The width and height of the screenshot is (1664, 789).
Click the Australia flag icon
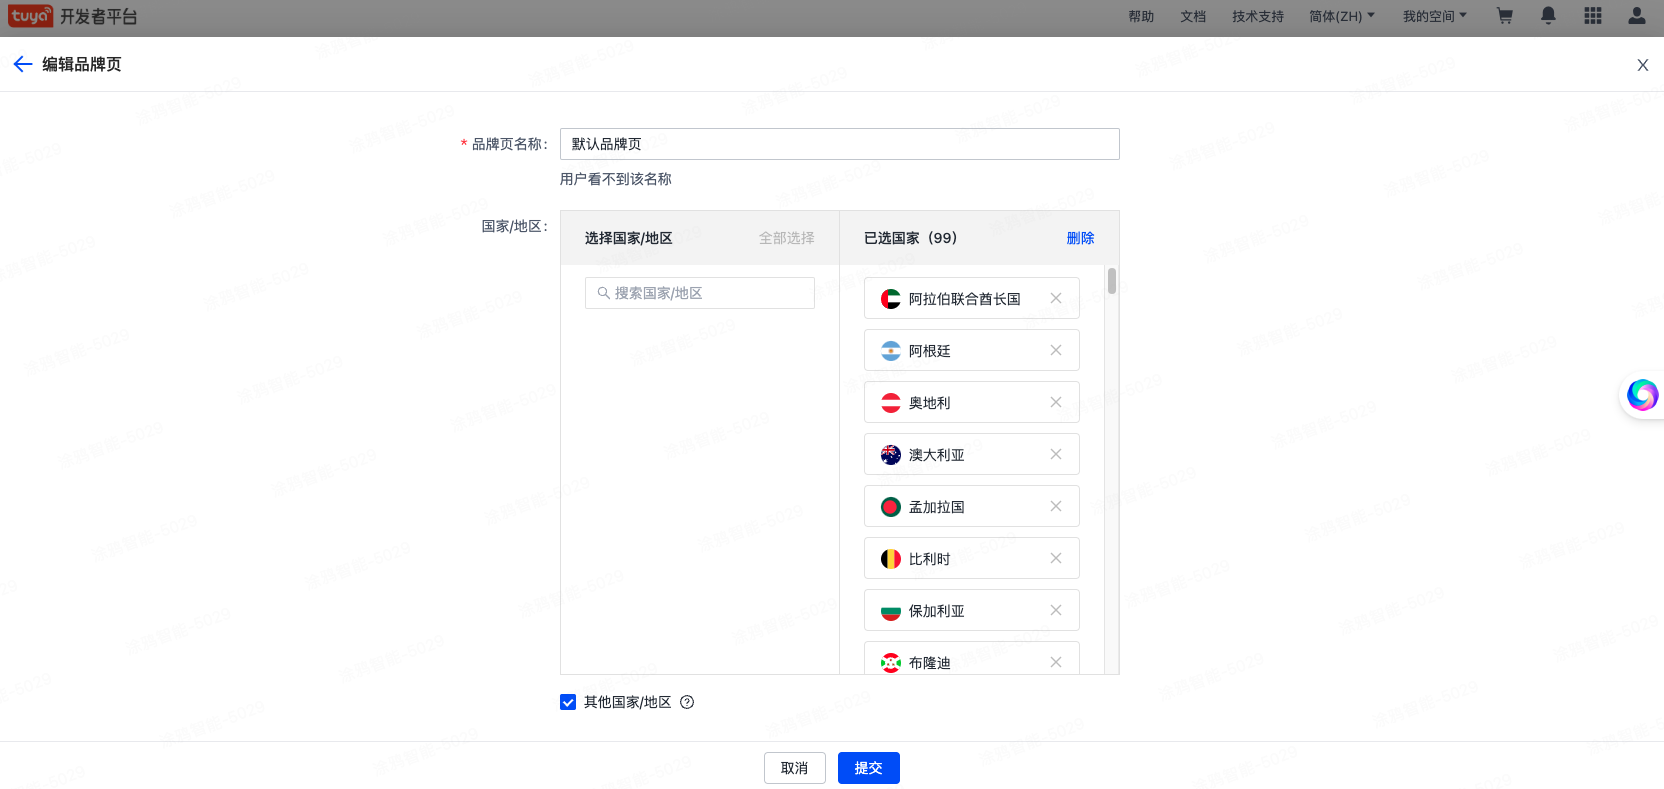[890, 455]
